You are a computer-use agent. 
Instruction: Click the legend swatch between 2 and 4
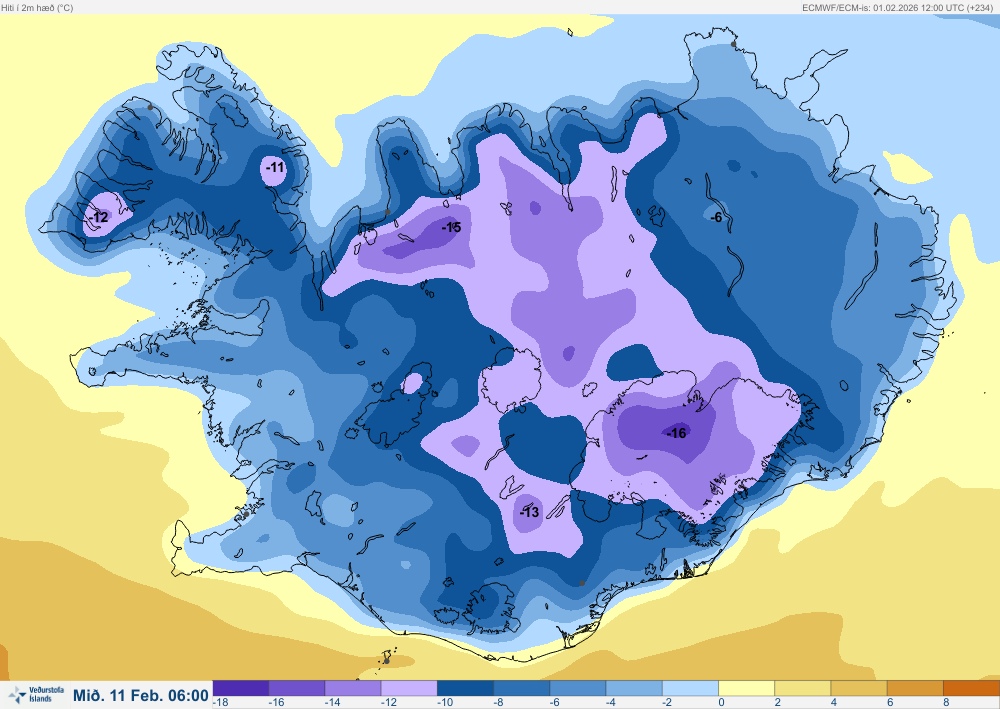coord(802,688)
